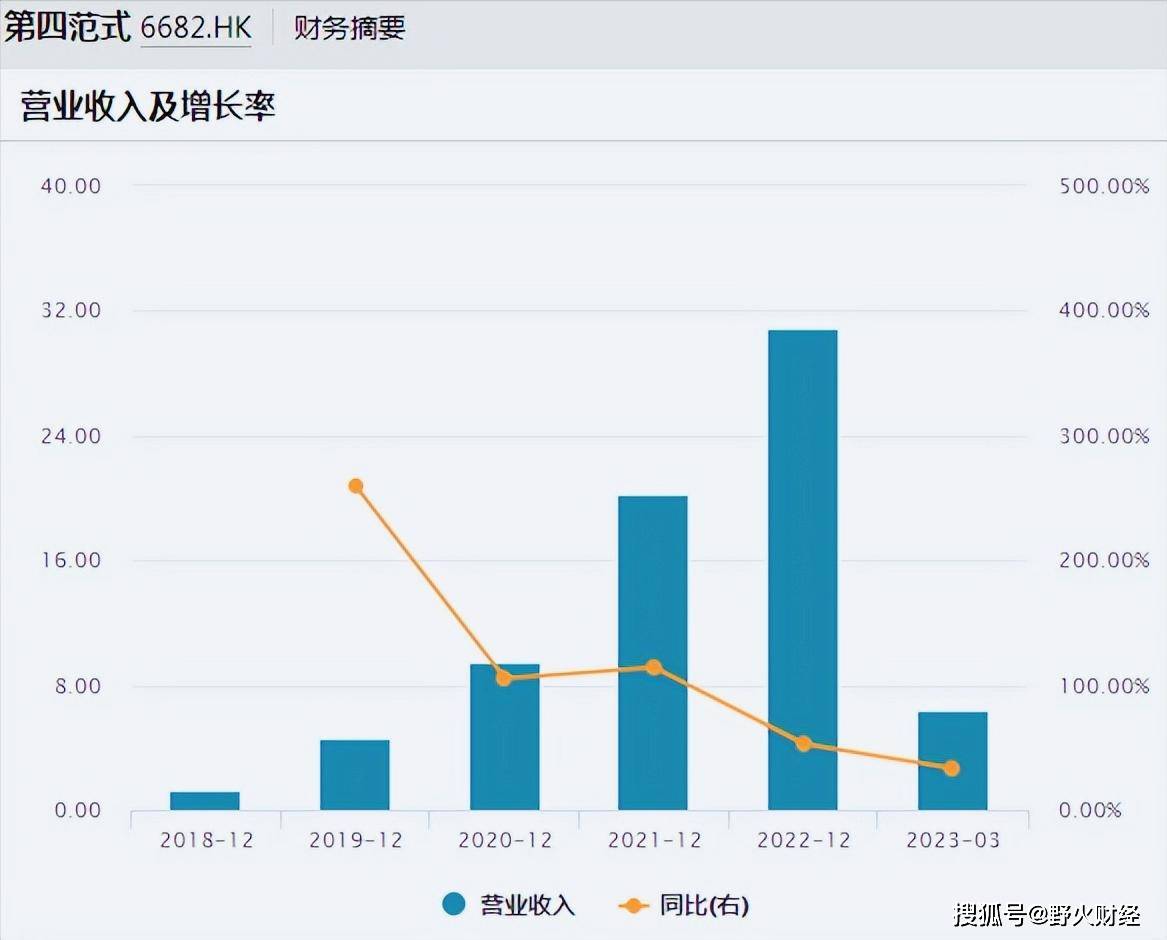Click the 2023-03 orange growth data point

[x=952, y=768]
